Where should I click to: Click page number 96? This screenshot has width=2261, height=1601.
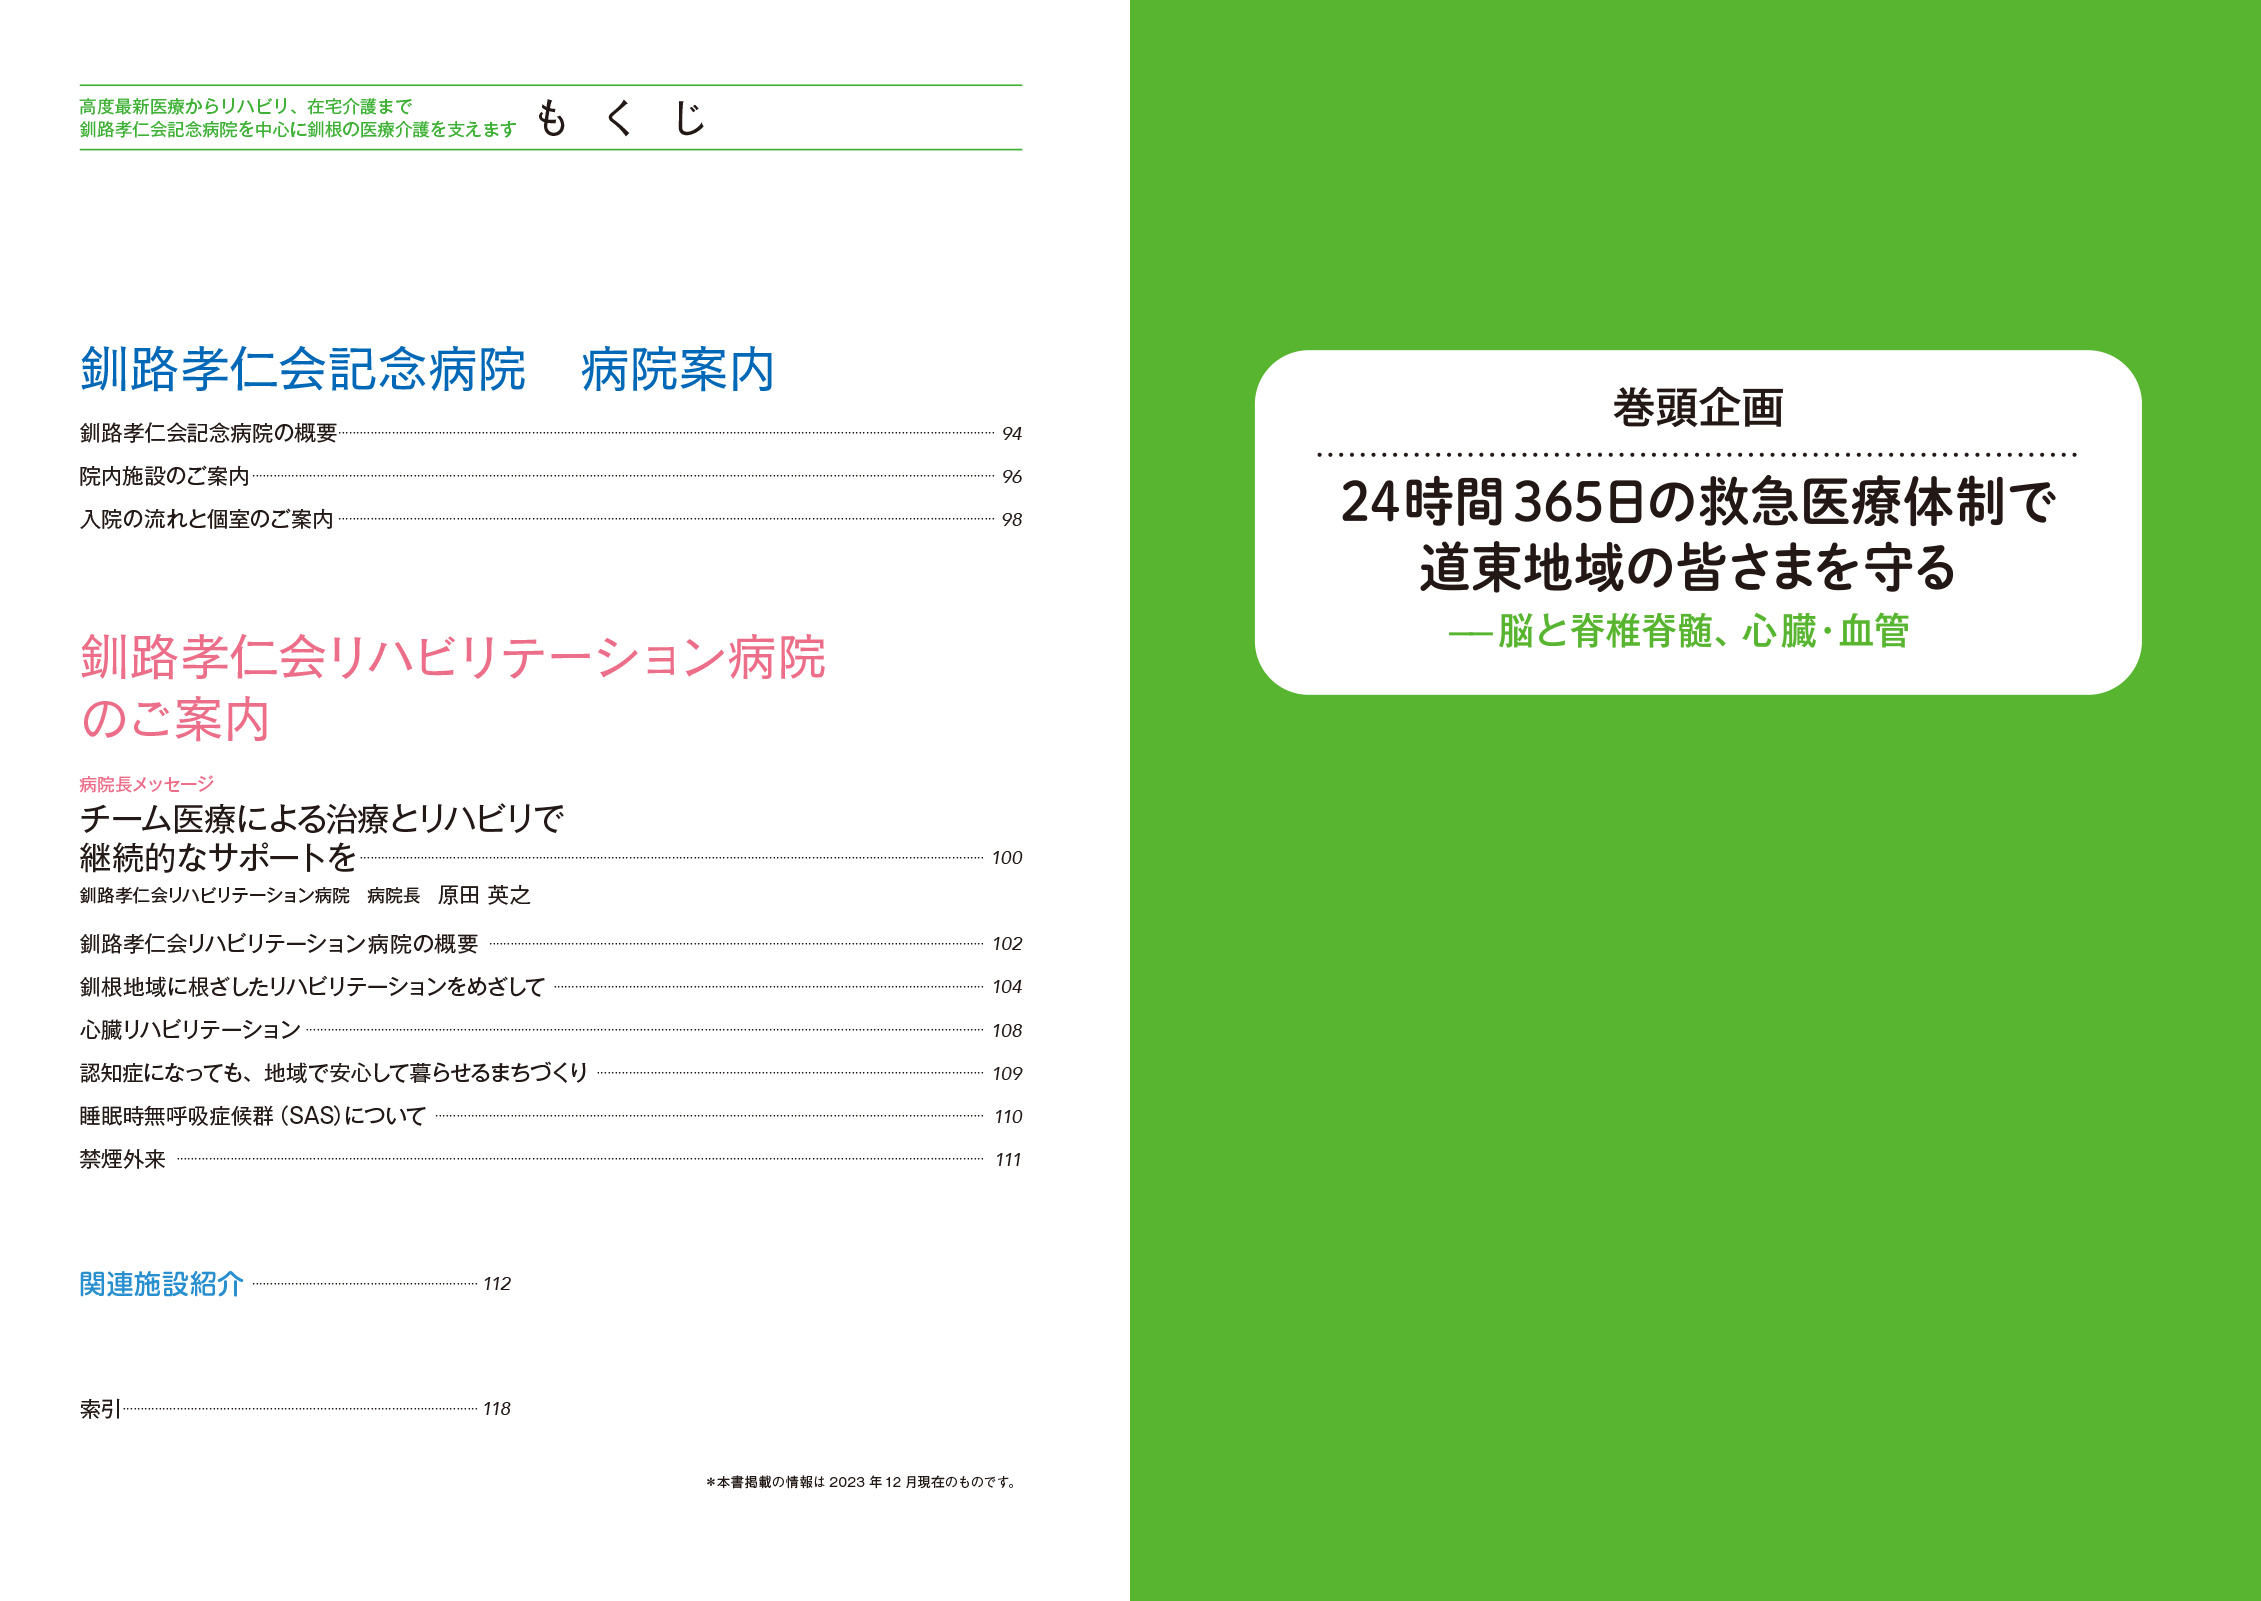1011,477
